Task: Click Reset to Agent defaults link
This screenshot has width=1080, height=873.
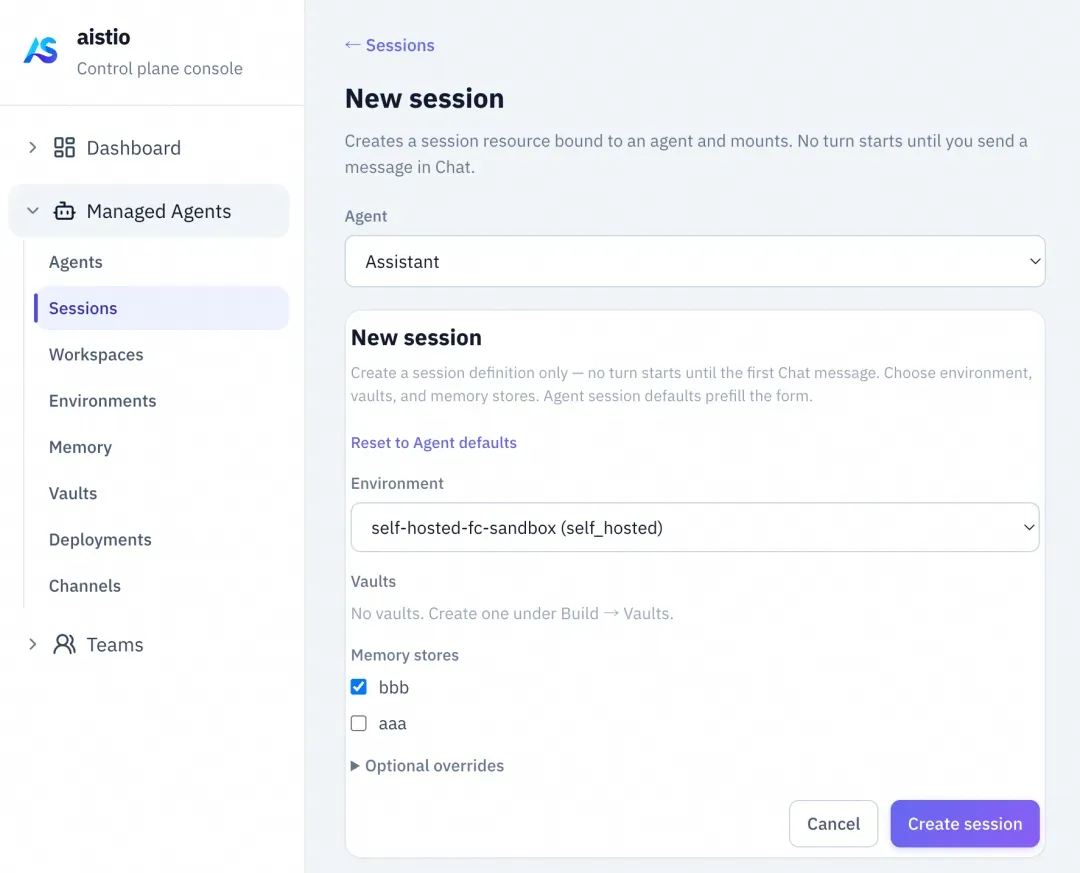Action: [x=434, y=442]
